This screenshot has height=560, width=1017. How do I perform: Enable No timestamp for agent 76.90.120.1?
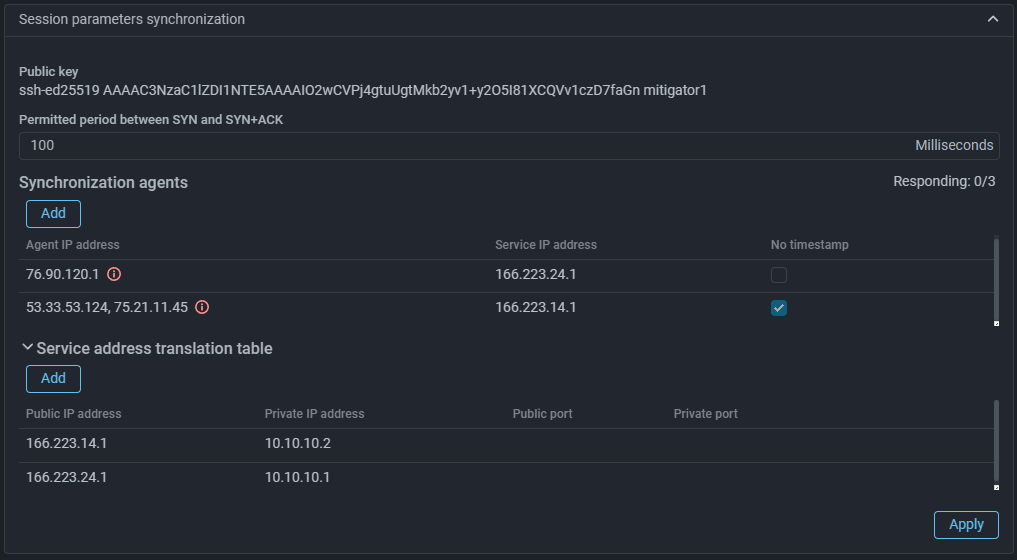(x=779, y=275)
